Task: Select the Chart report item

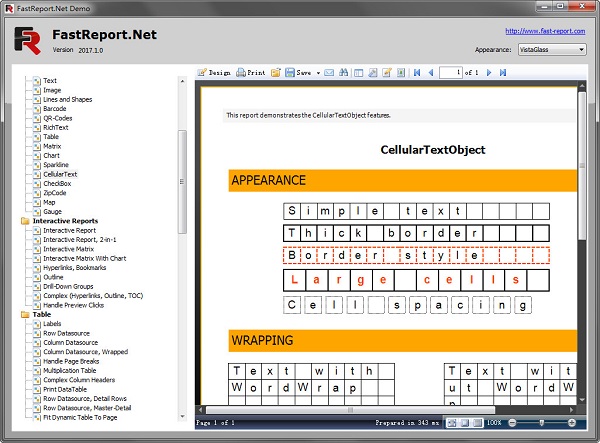Action: point(51,156)
